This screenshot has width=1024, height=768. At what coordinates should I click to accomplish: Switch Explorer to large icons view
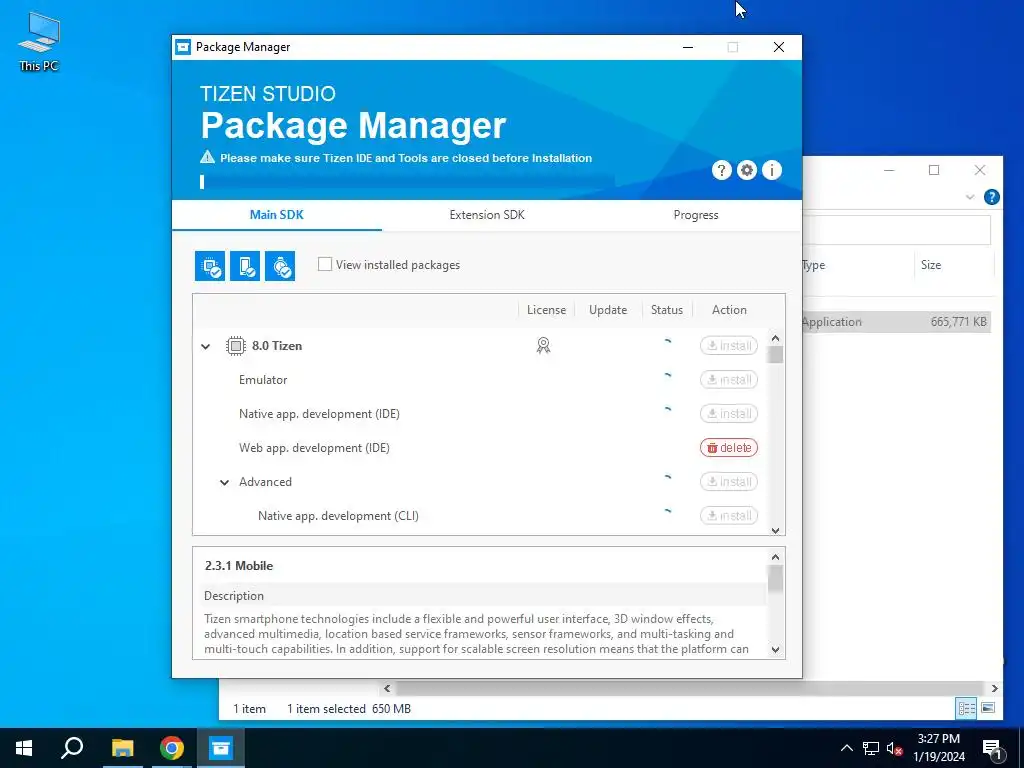tap(988, 708)
